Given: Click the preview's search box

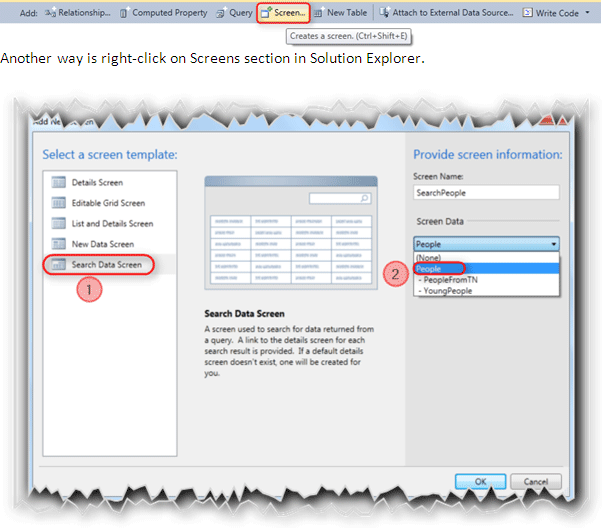Looking at the screenshot, I should click(x=340, y=199).
